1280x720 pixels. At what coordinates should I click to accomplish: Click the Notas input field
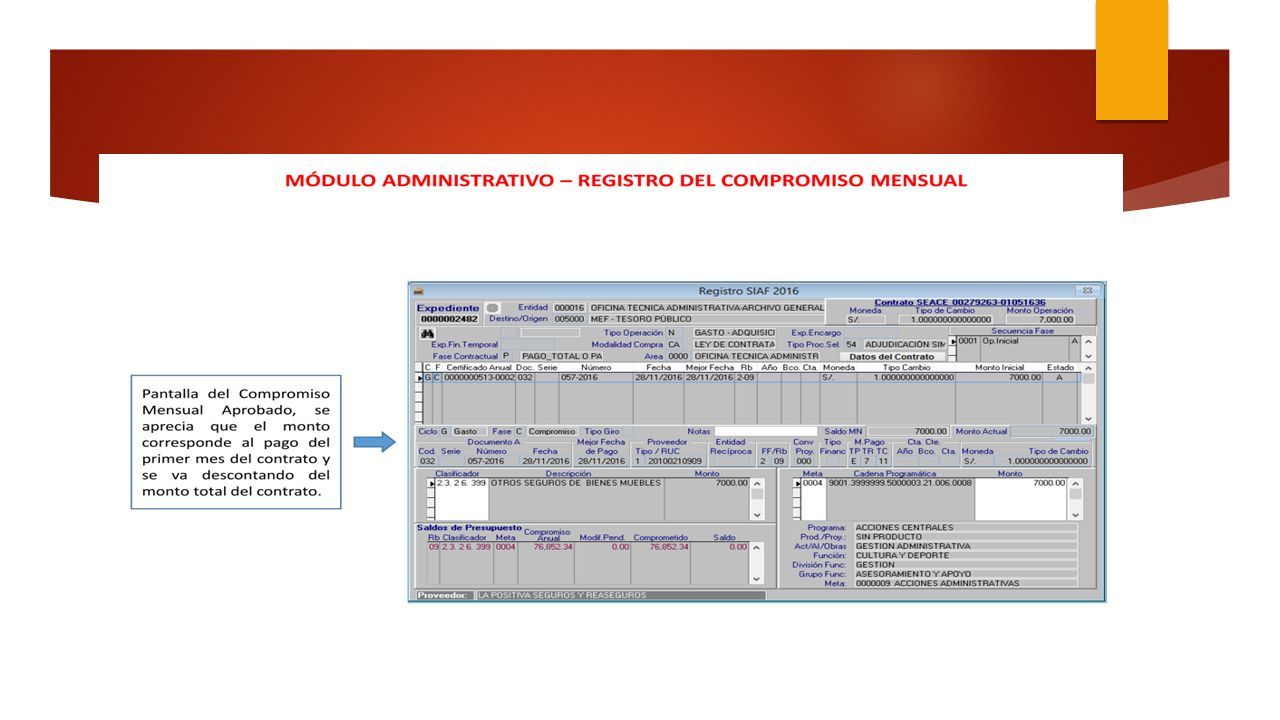(766, 431)
